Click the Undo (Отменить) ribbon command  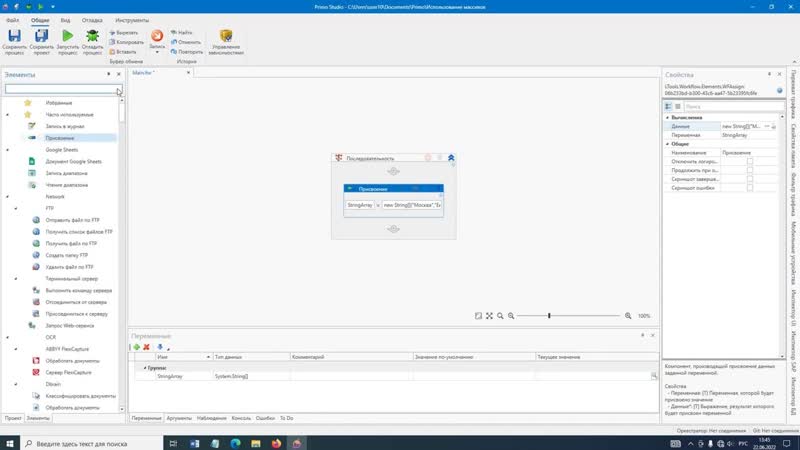pyautogui.click(x=186, y=42)
